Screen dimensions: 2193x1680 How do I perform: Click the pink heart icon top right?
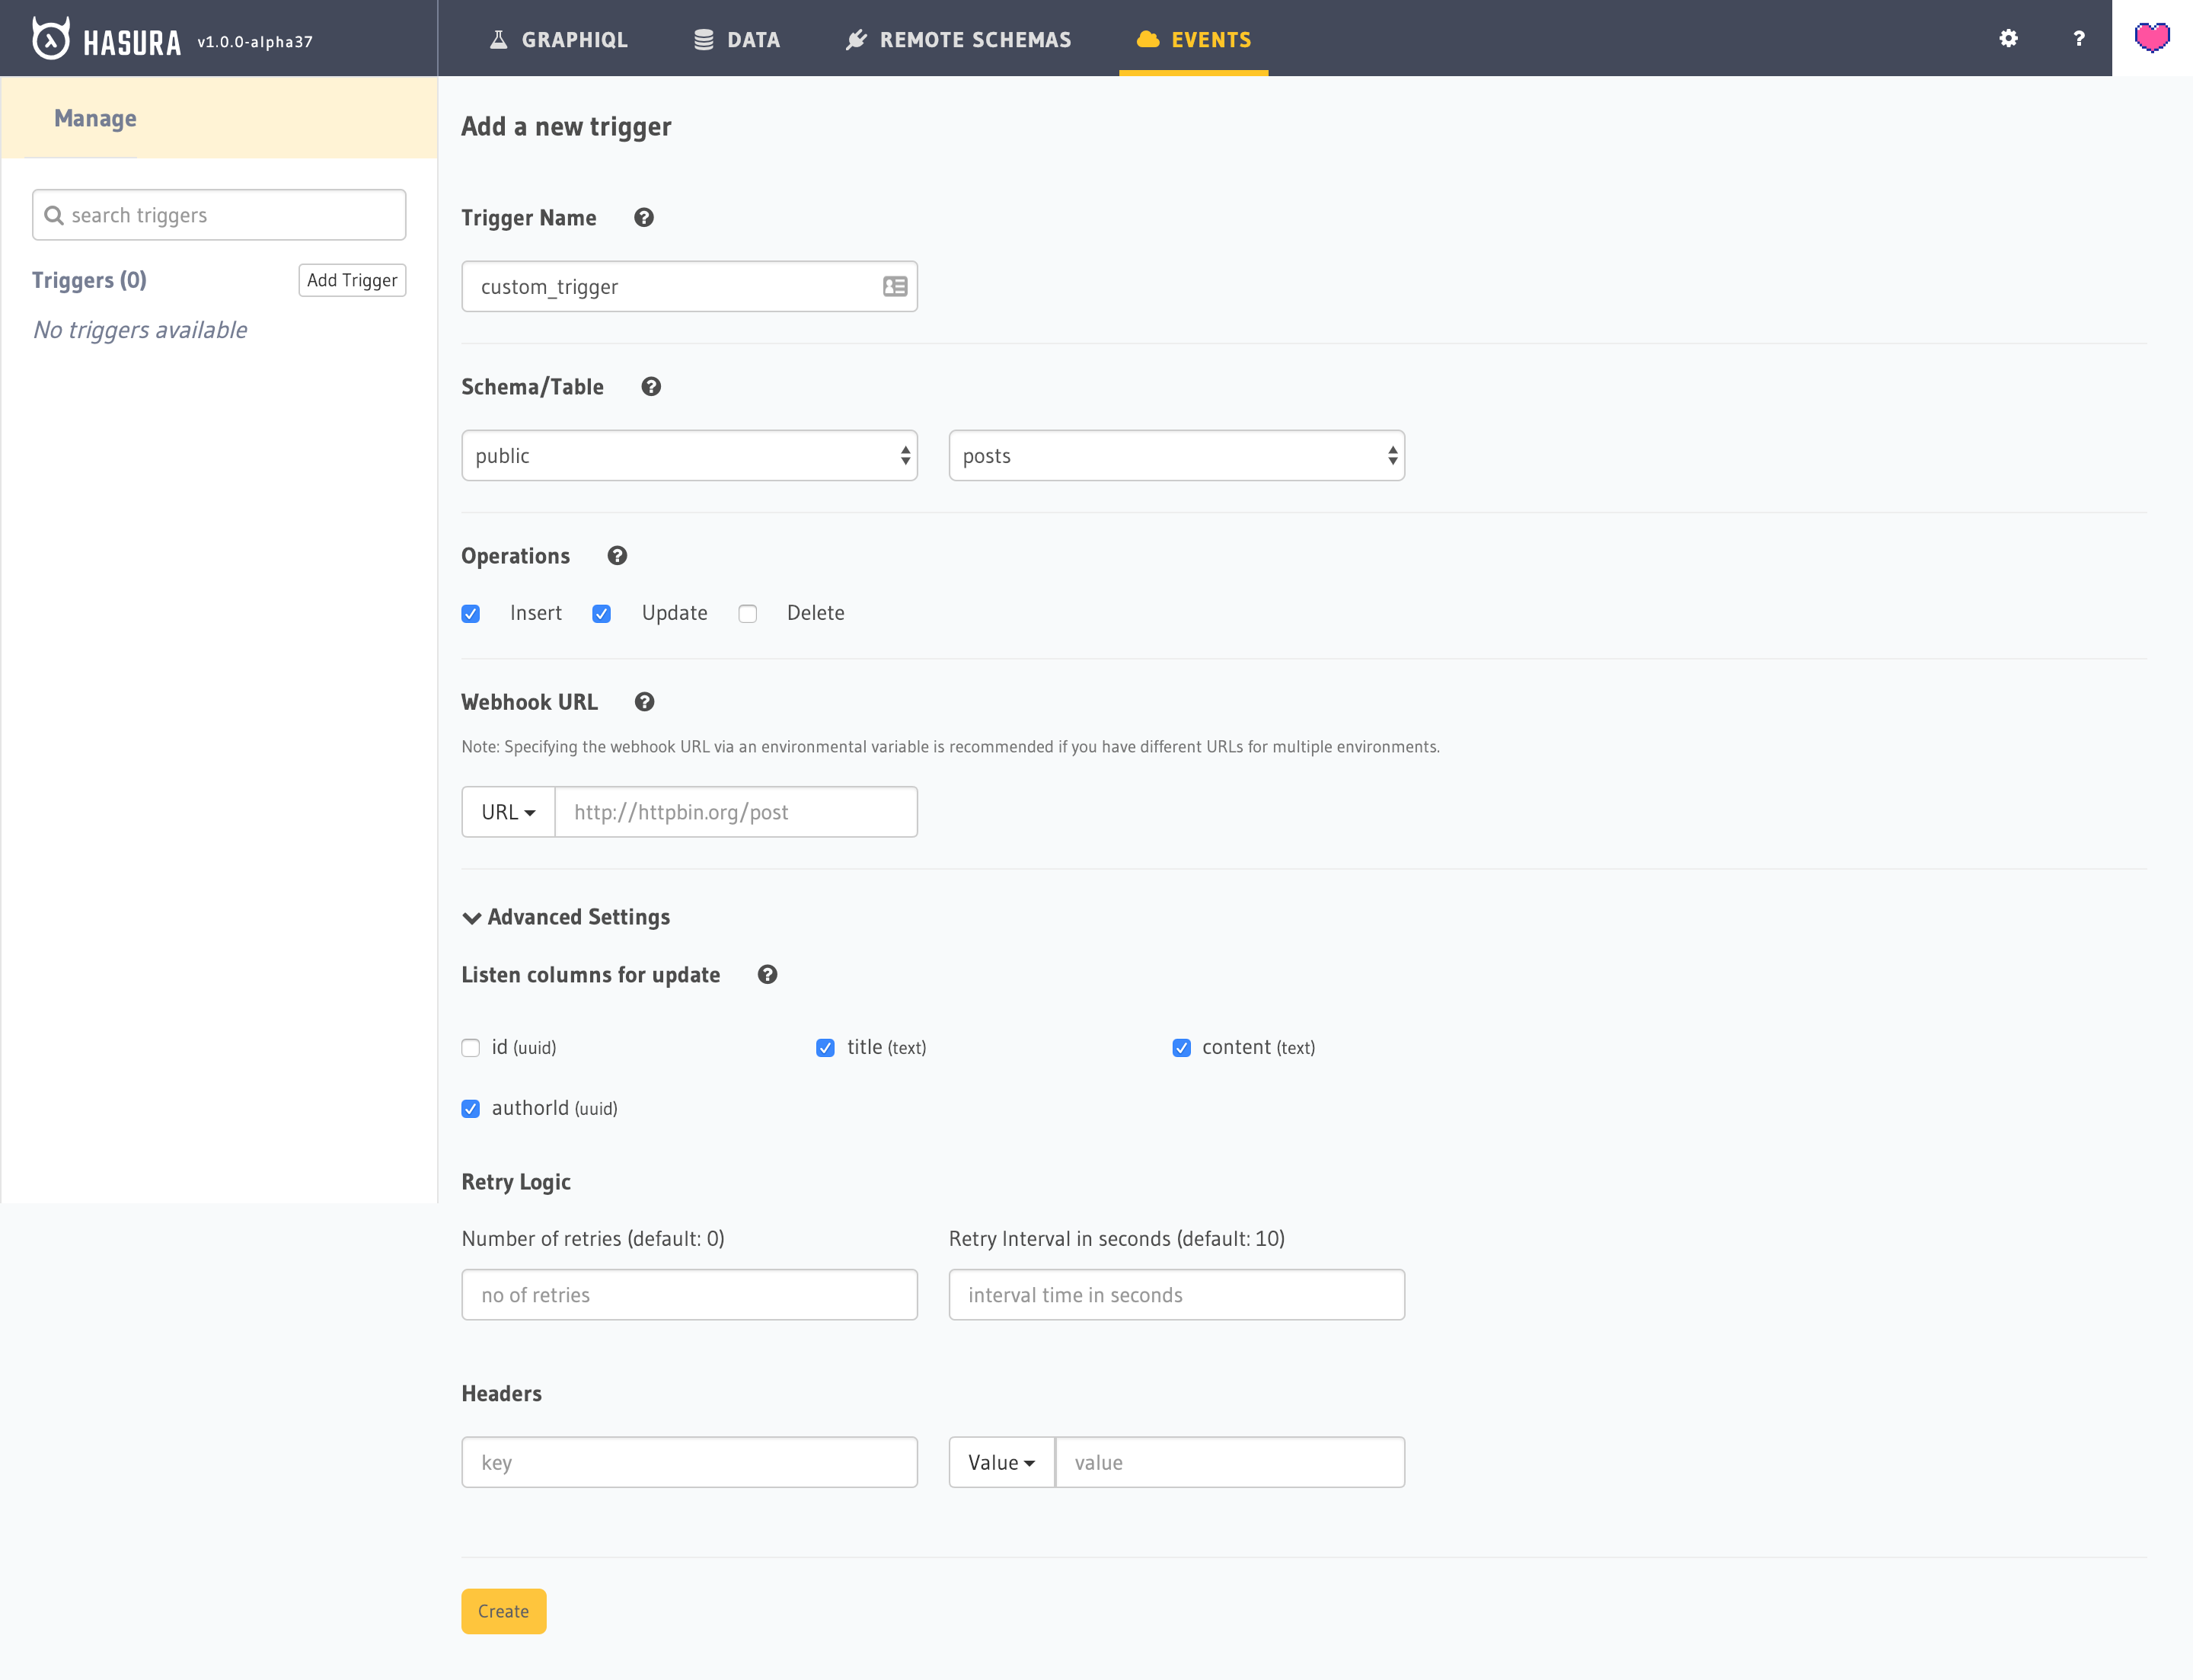(2151, 38)
